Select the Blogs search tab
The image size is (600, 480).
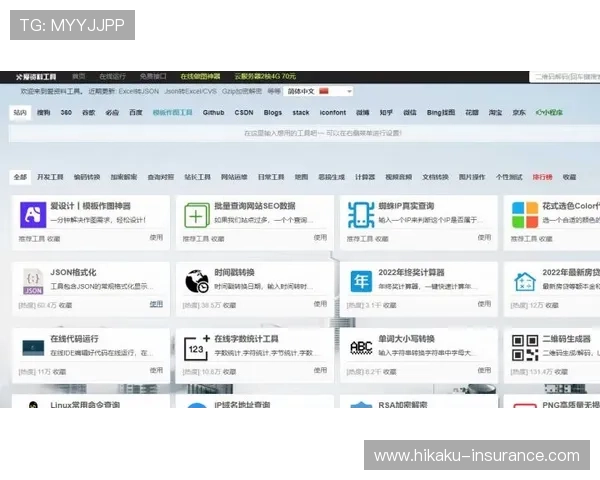273,113
